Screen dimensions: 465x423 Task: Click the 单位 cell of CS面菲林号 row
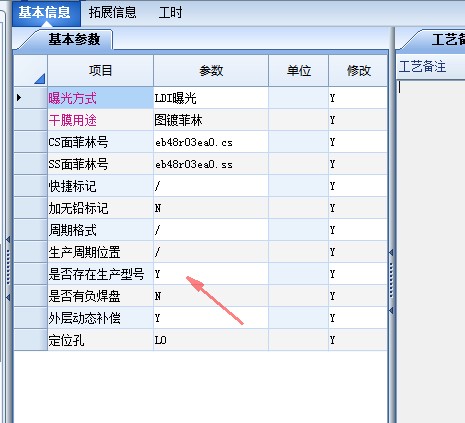298,142
